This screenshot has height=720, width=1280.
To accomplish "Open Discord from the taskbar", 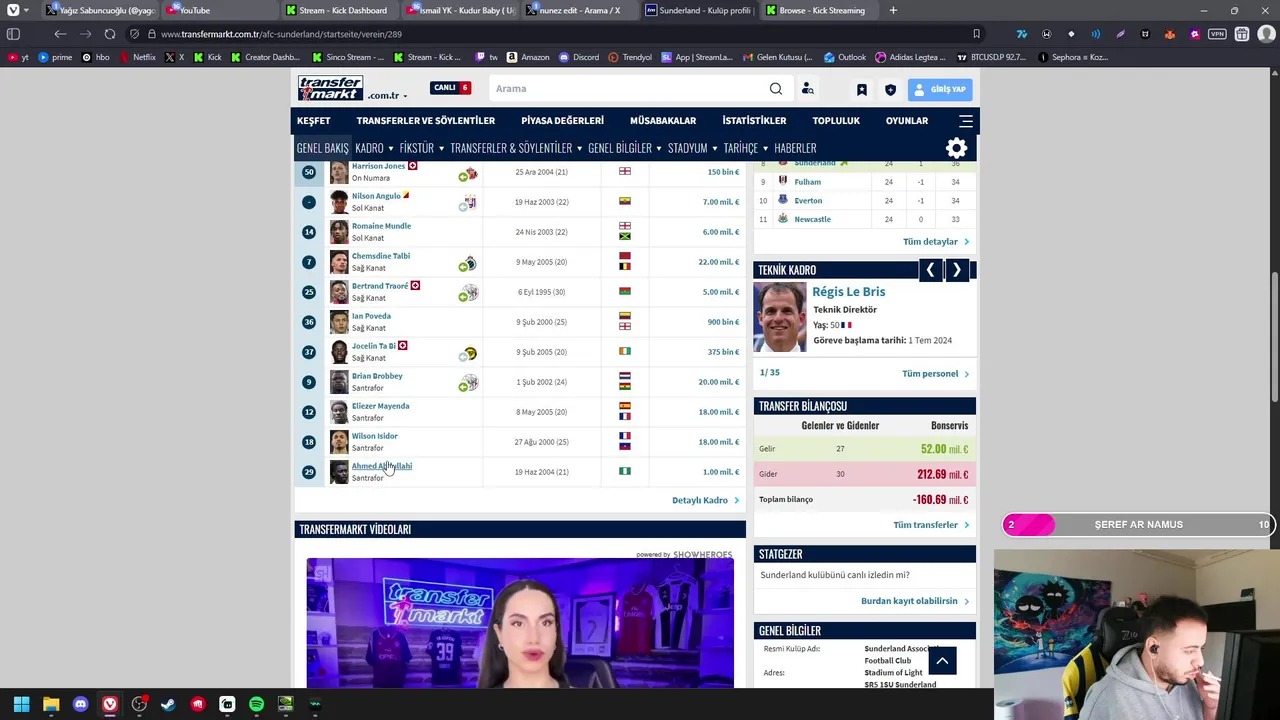I will pos(81,704).
